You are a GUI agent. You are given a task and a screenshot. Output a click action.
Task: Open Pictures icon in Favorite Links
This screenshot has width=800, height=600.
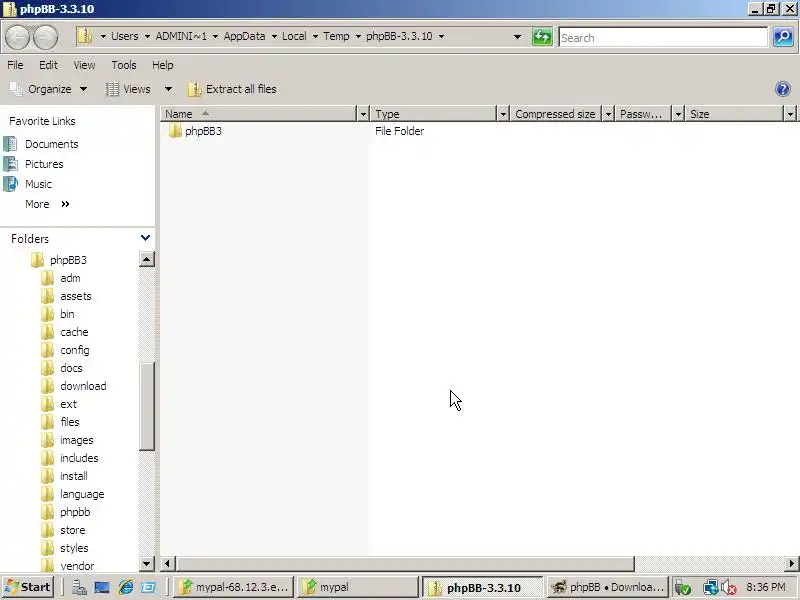tap(10, 164)
